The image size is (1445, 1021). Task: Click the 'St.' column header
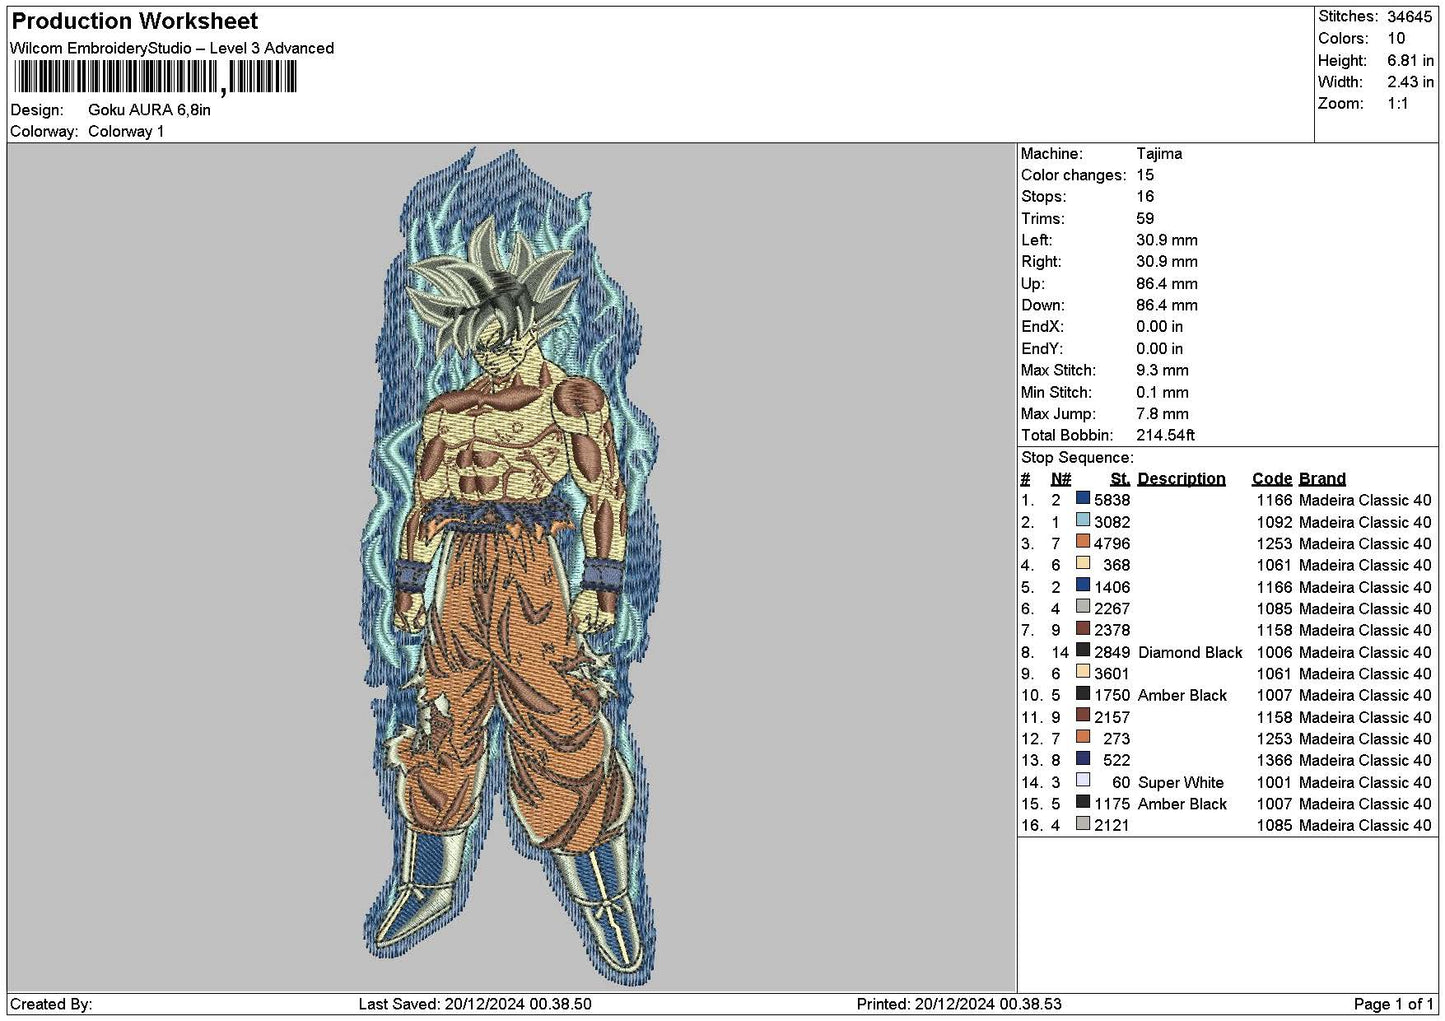tap(1120, 479)
